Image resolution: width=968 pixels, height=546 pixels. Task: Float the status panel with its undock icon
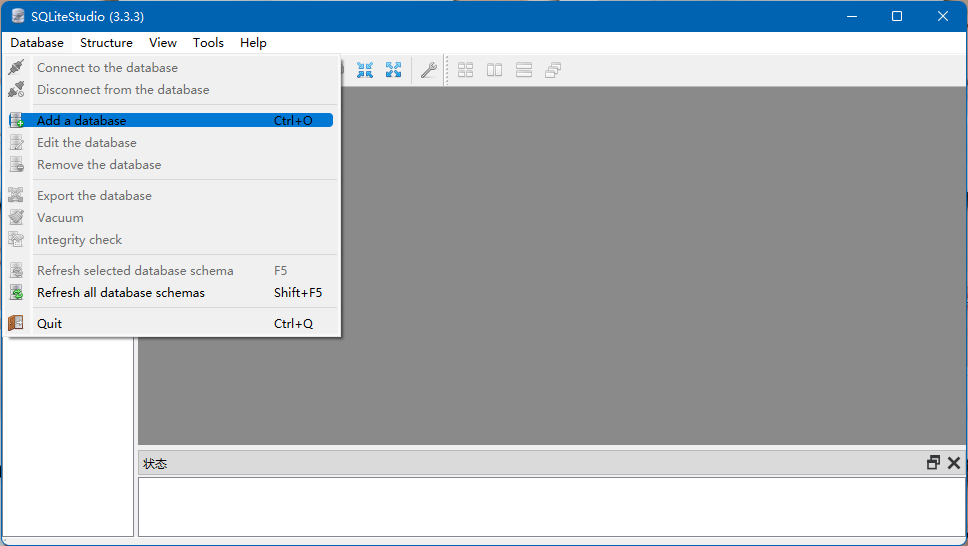933,463
